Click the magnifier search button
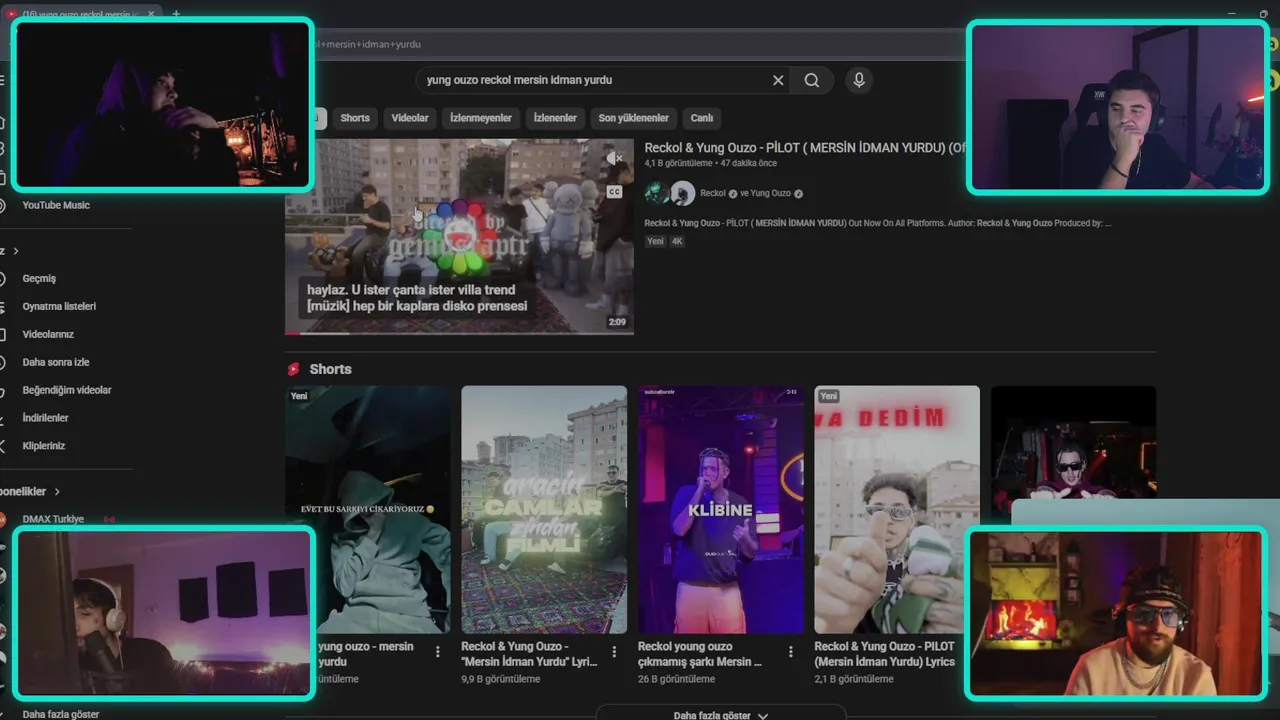The width and height of the screenshot is (1280, 720). [812, 80]
